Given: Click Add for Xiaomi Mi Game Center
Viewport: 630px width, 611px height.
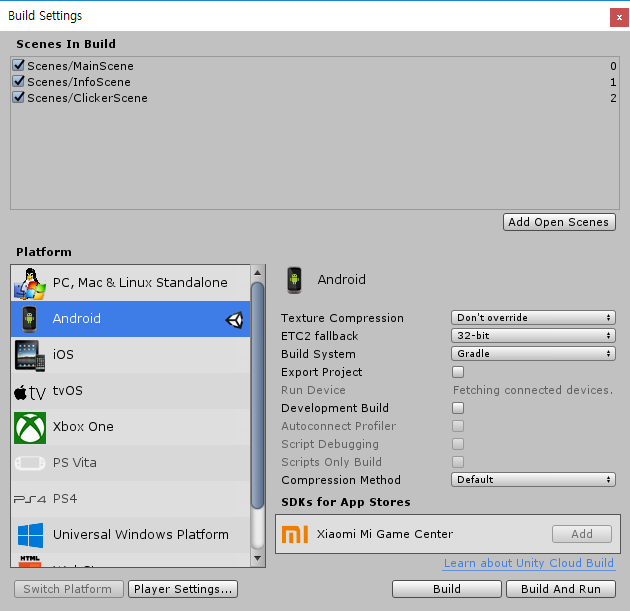Looking at the screenshot, I should tap(582, 534).
